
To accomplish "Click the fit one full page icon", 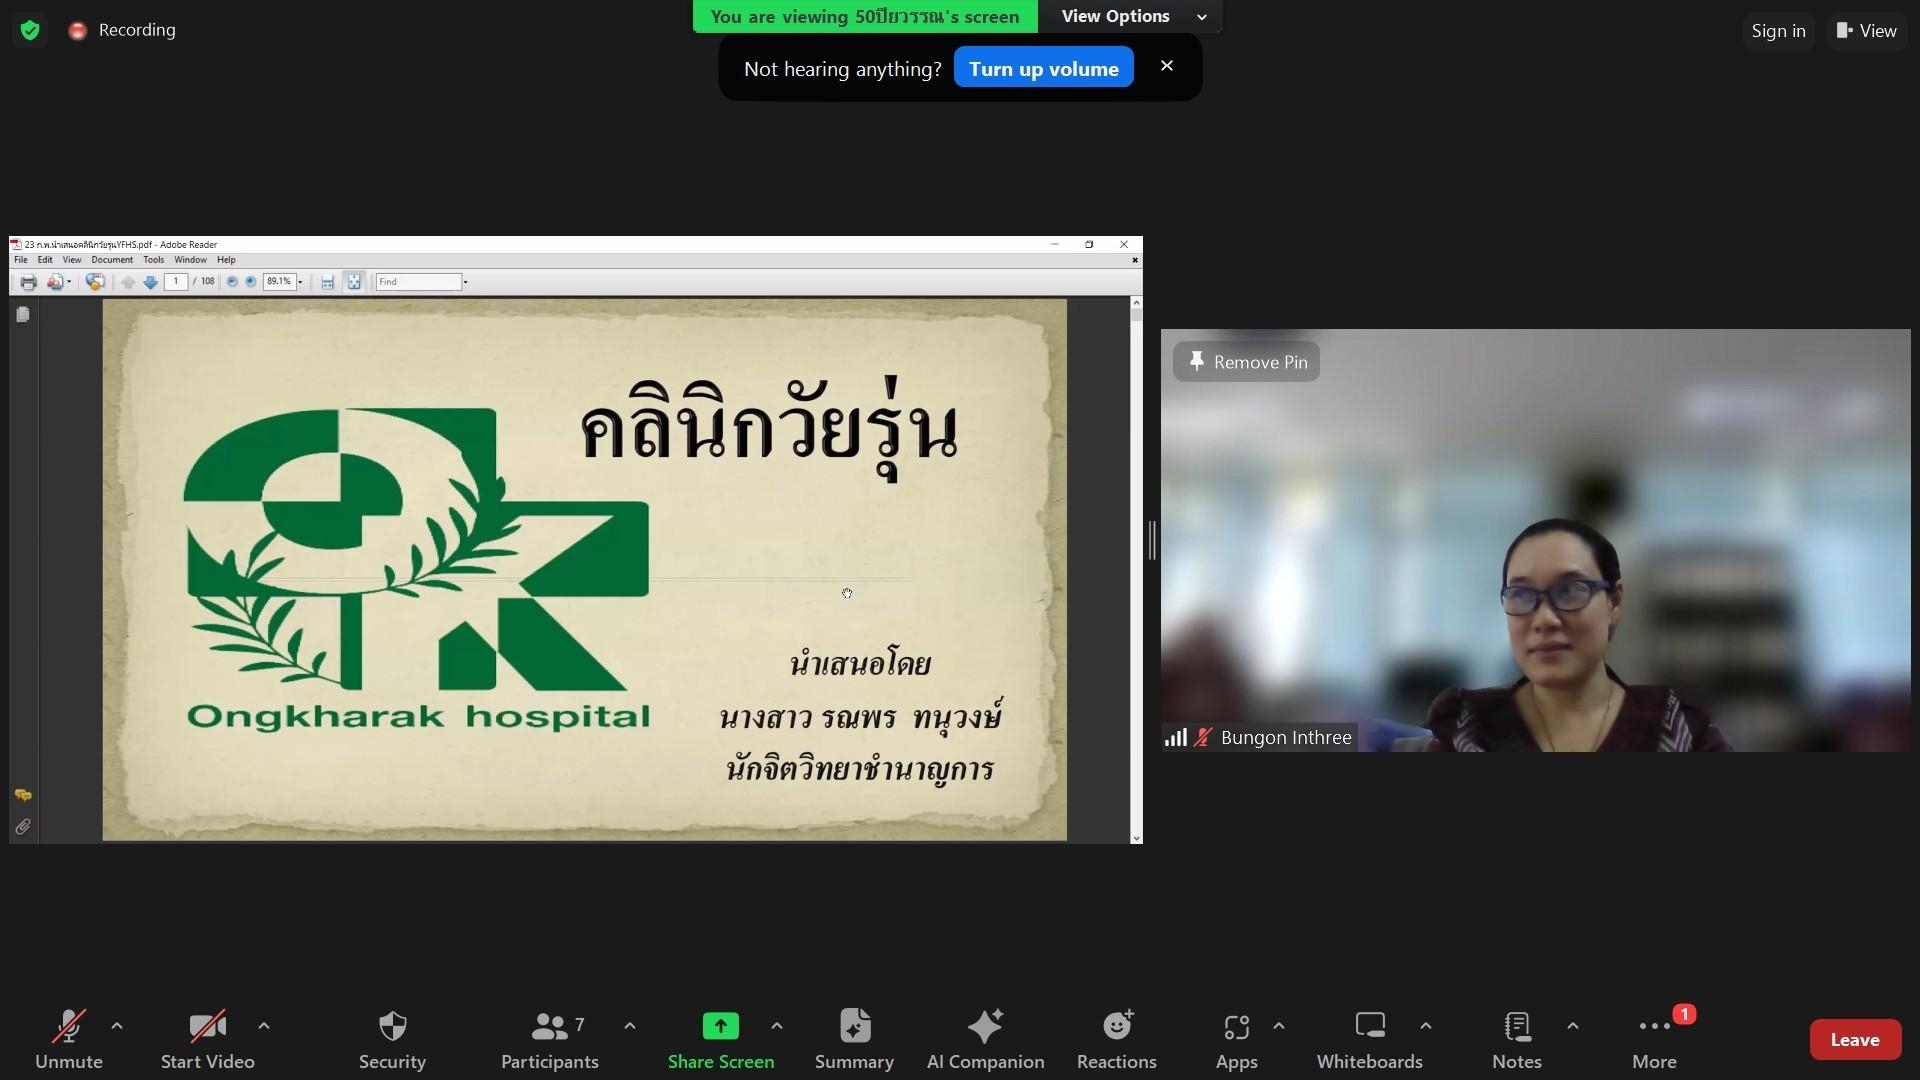I will point(354,282).
